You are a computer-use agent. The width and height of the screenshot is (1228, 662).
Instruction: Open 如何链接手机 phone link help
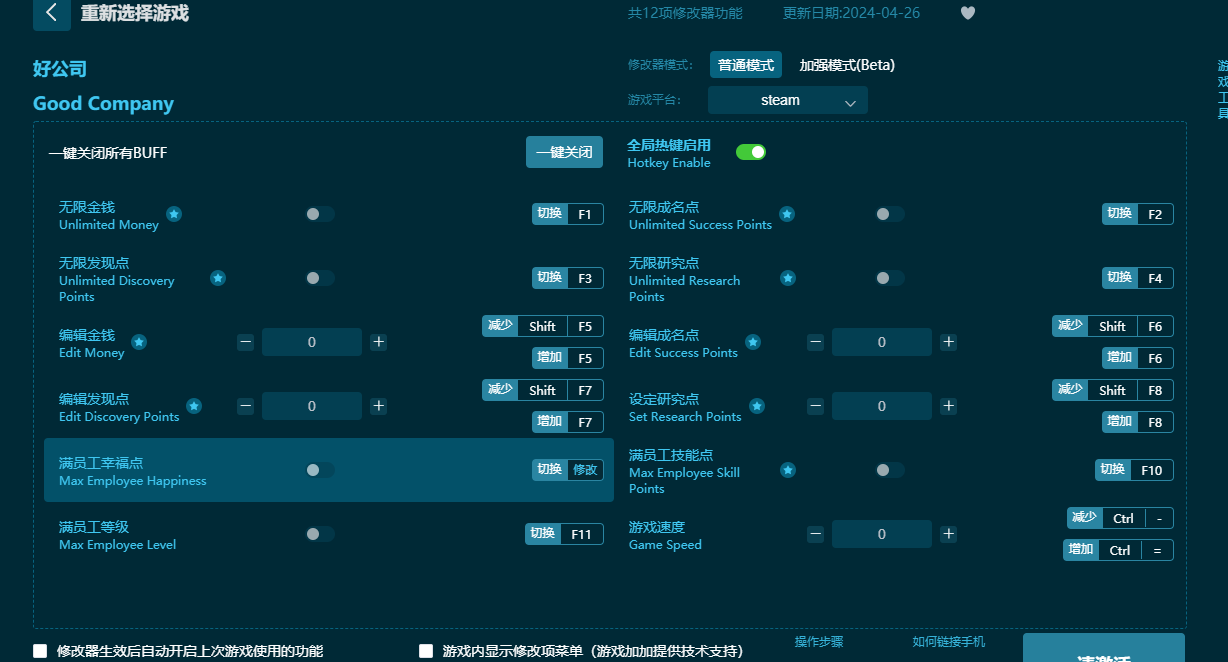[x=949, y=642]
